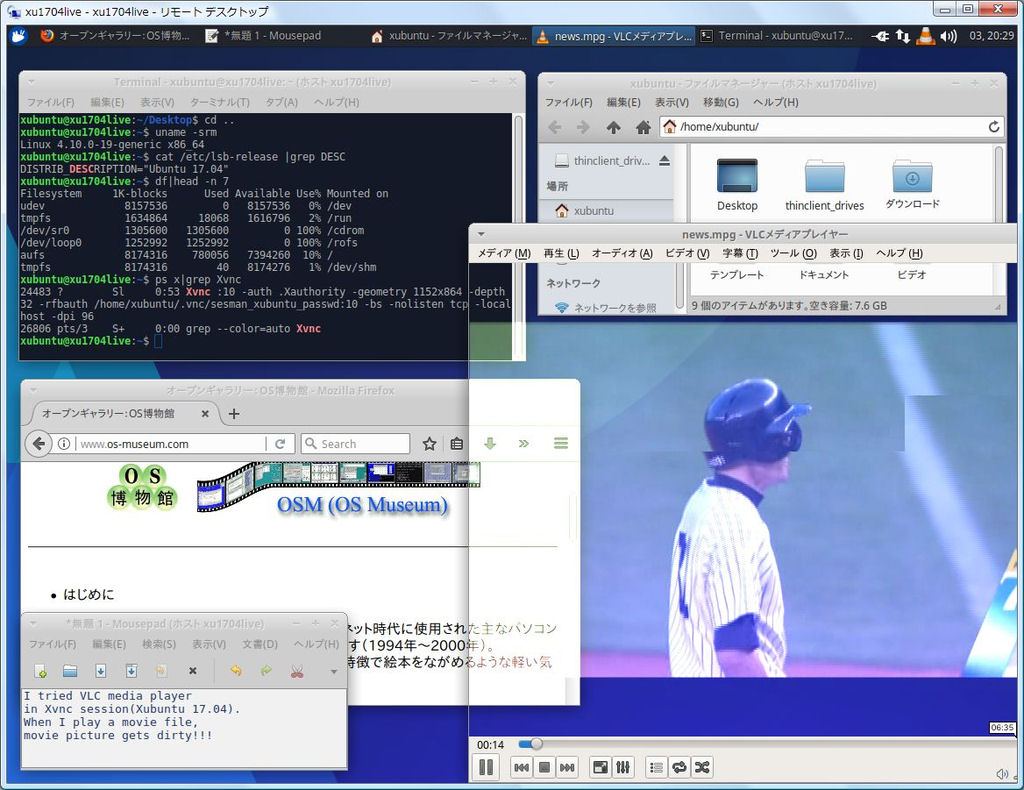Skip to previous track in VLC
Viewport: 1024px width, 790px height.
click(x=521, y=767)
